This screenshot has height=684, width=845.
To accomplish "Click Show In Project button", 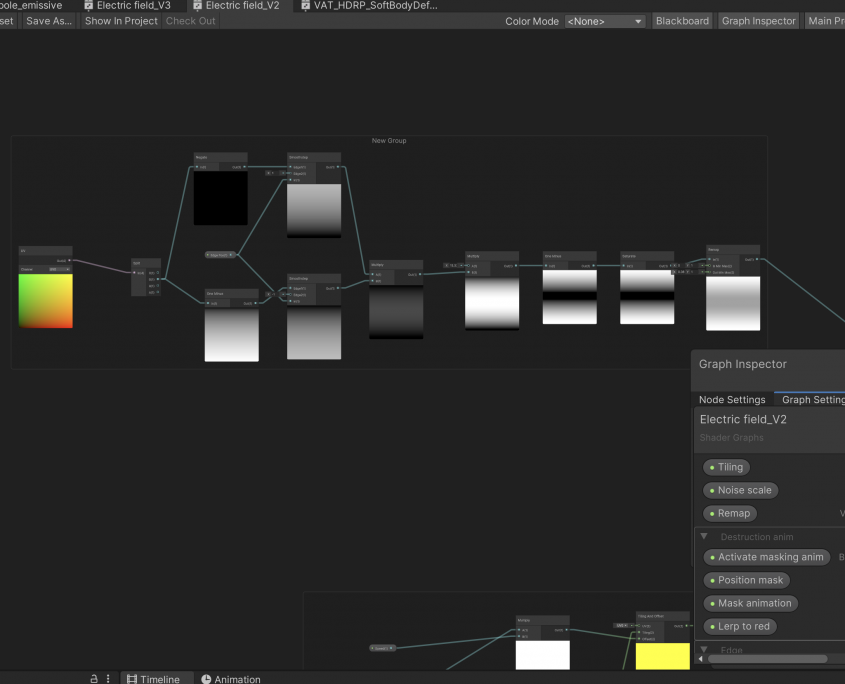I will point(121,21).
